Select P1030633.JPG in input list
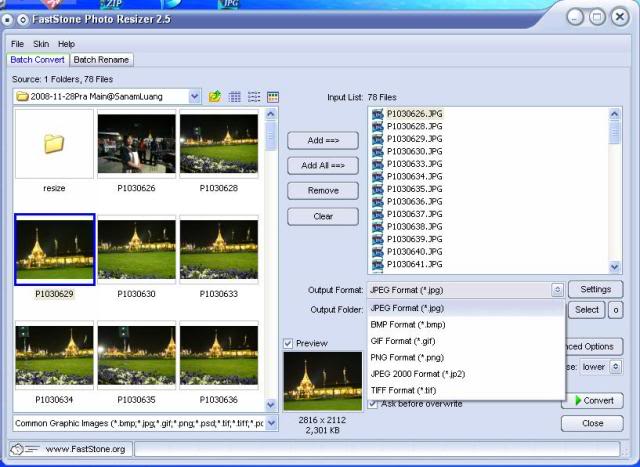This screenshot has height=467, width=640. pos(414,164)
